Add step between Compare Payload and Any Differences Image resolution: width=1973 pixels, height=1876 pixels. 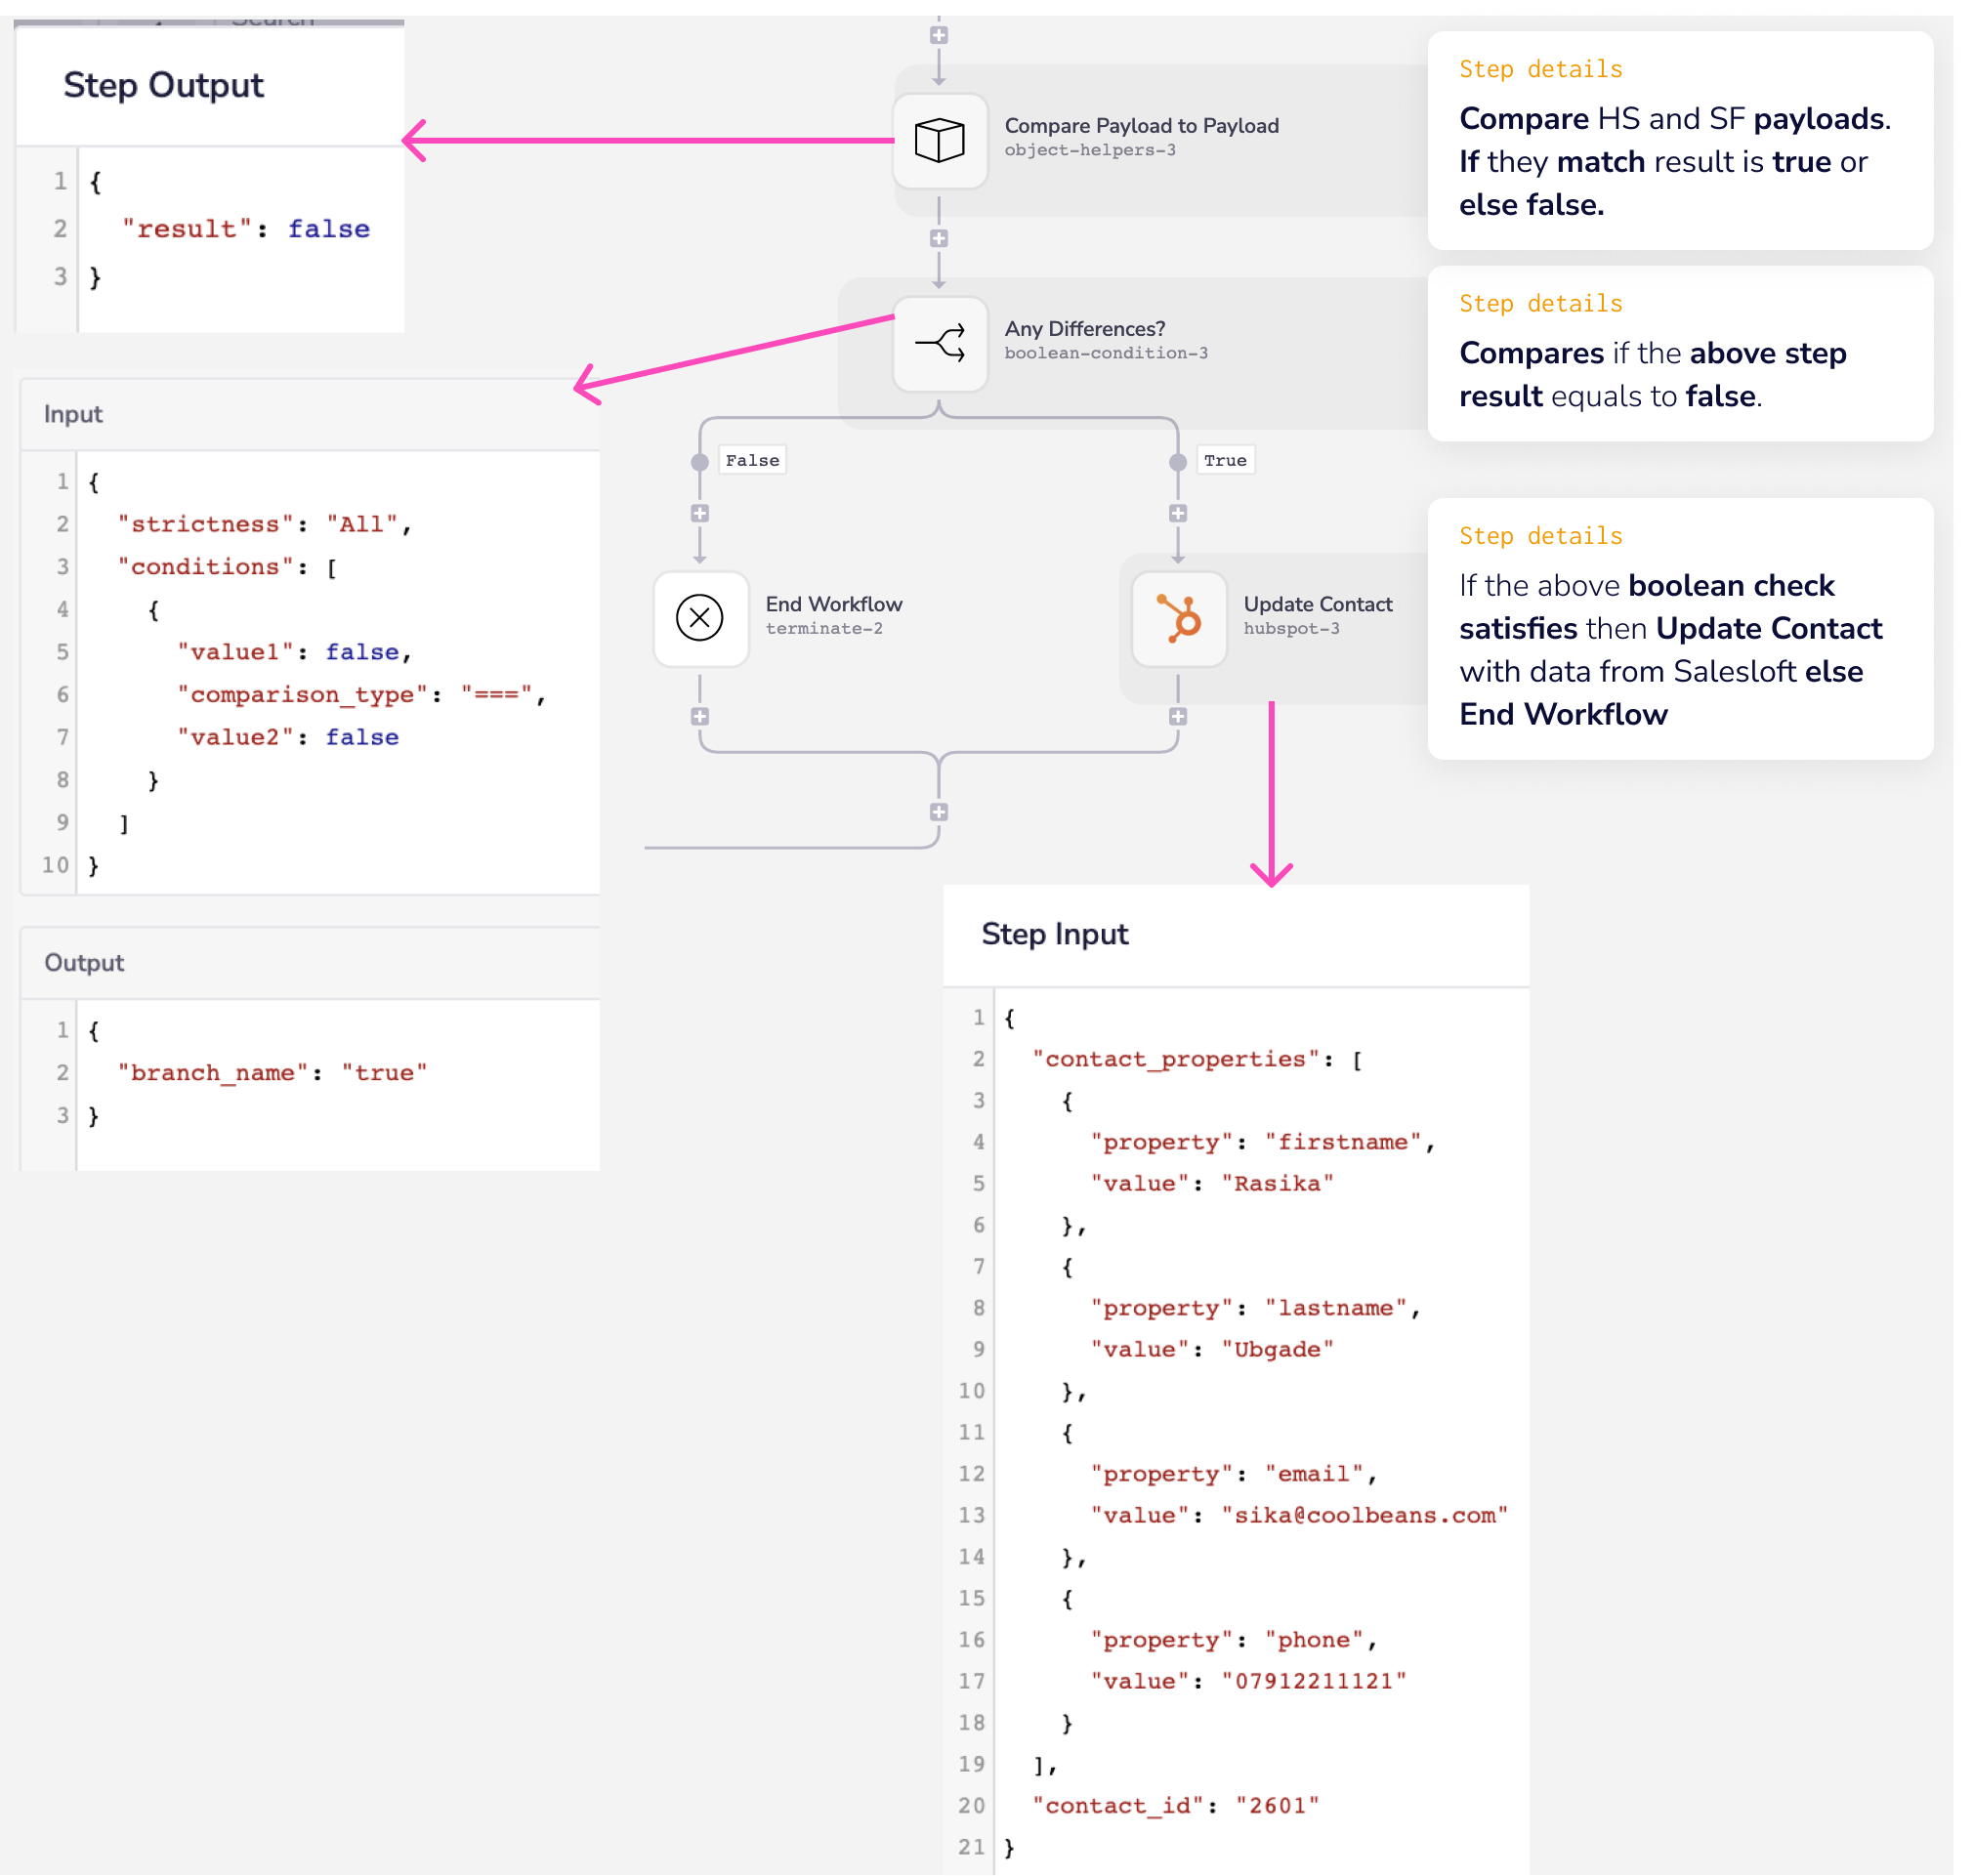point(938,238)
